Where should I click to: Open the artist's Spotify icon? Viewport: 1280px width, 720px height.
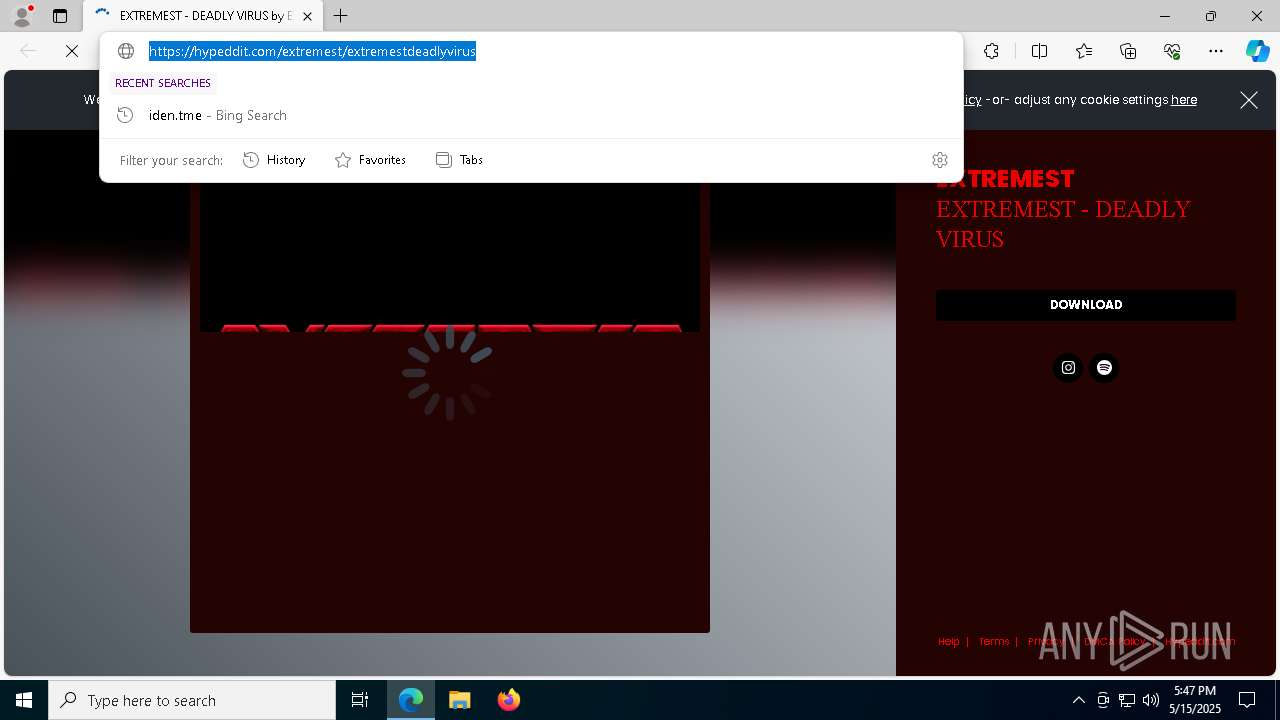coord(1104,368)
